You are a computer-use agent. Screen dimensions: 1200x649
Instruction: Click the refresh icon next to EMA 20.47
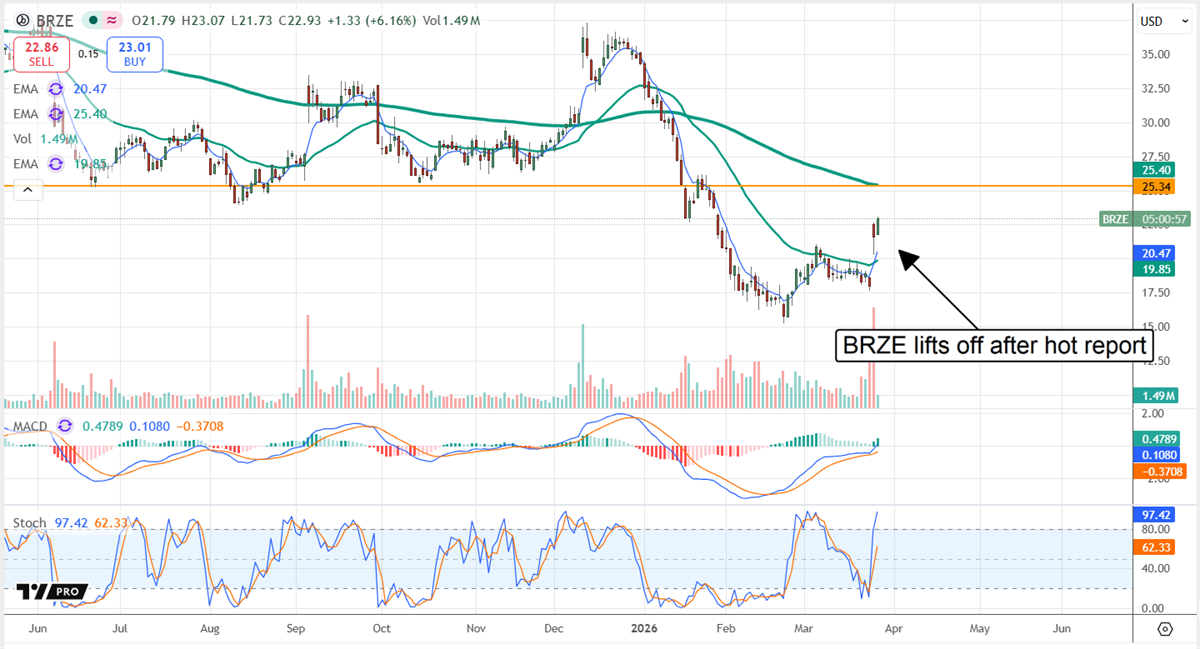(x=57, y=89)
